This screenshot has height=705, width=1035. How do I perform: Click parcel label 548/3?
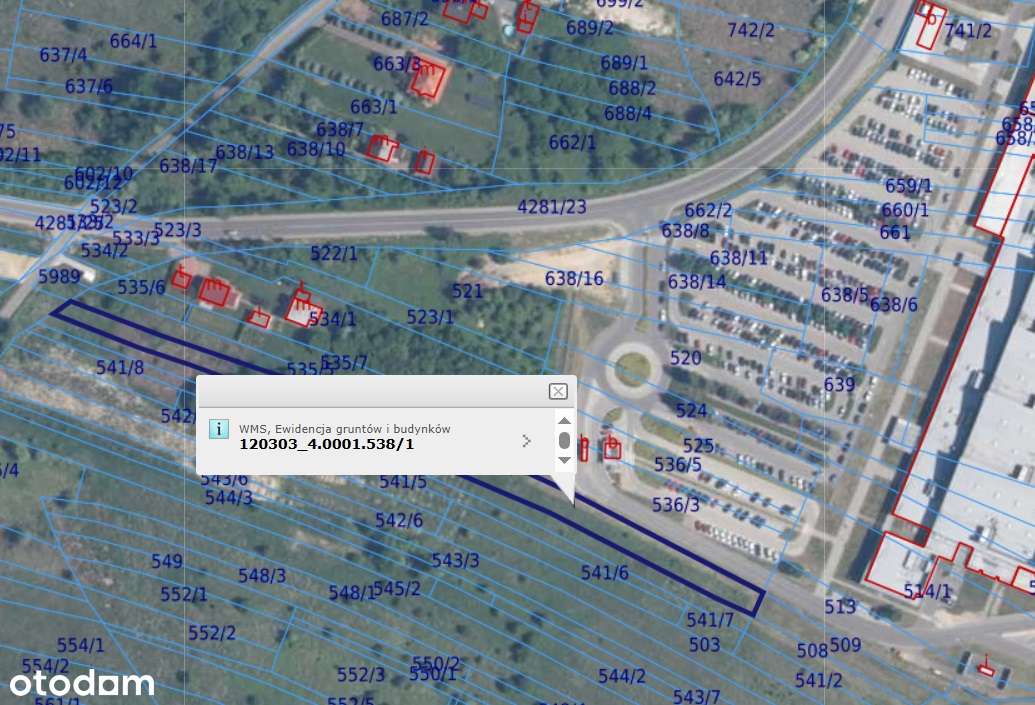(x=262, y=576)
